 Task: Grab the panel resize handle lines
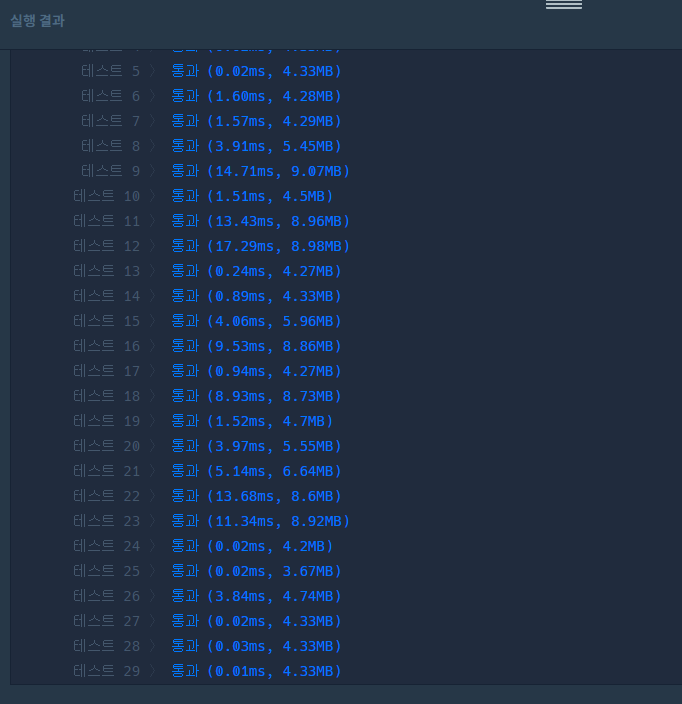point(564,4)
